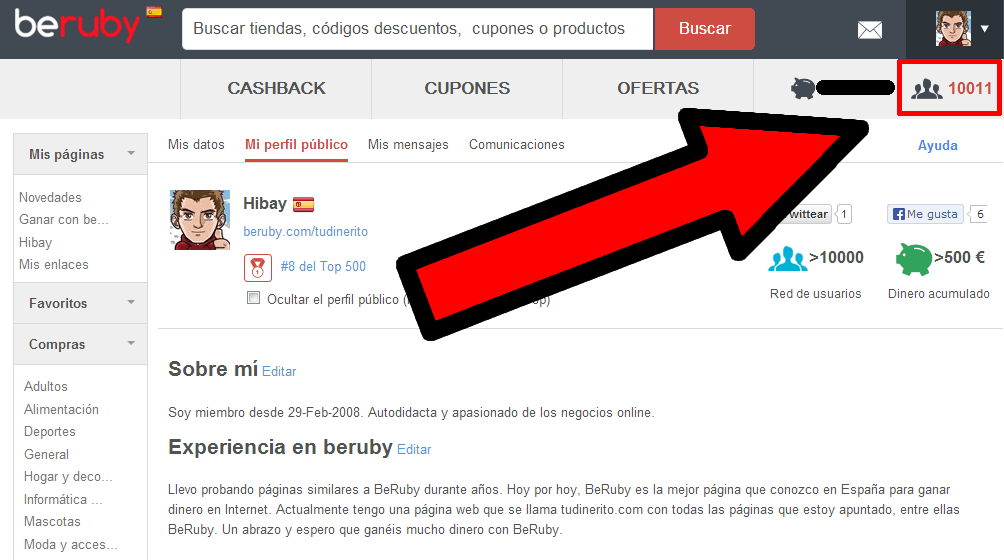The width and height of the screenshot is (1004, 560).
Task: Click the medal ranking icon
Action: pyautogui.click(x=258, y=268)
